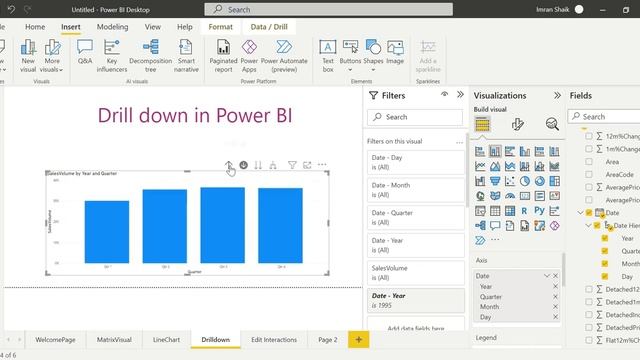Collapse the Visualizations pane double chevron

pyautogui.click(x=557, y=96)
